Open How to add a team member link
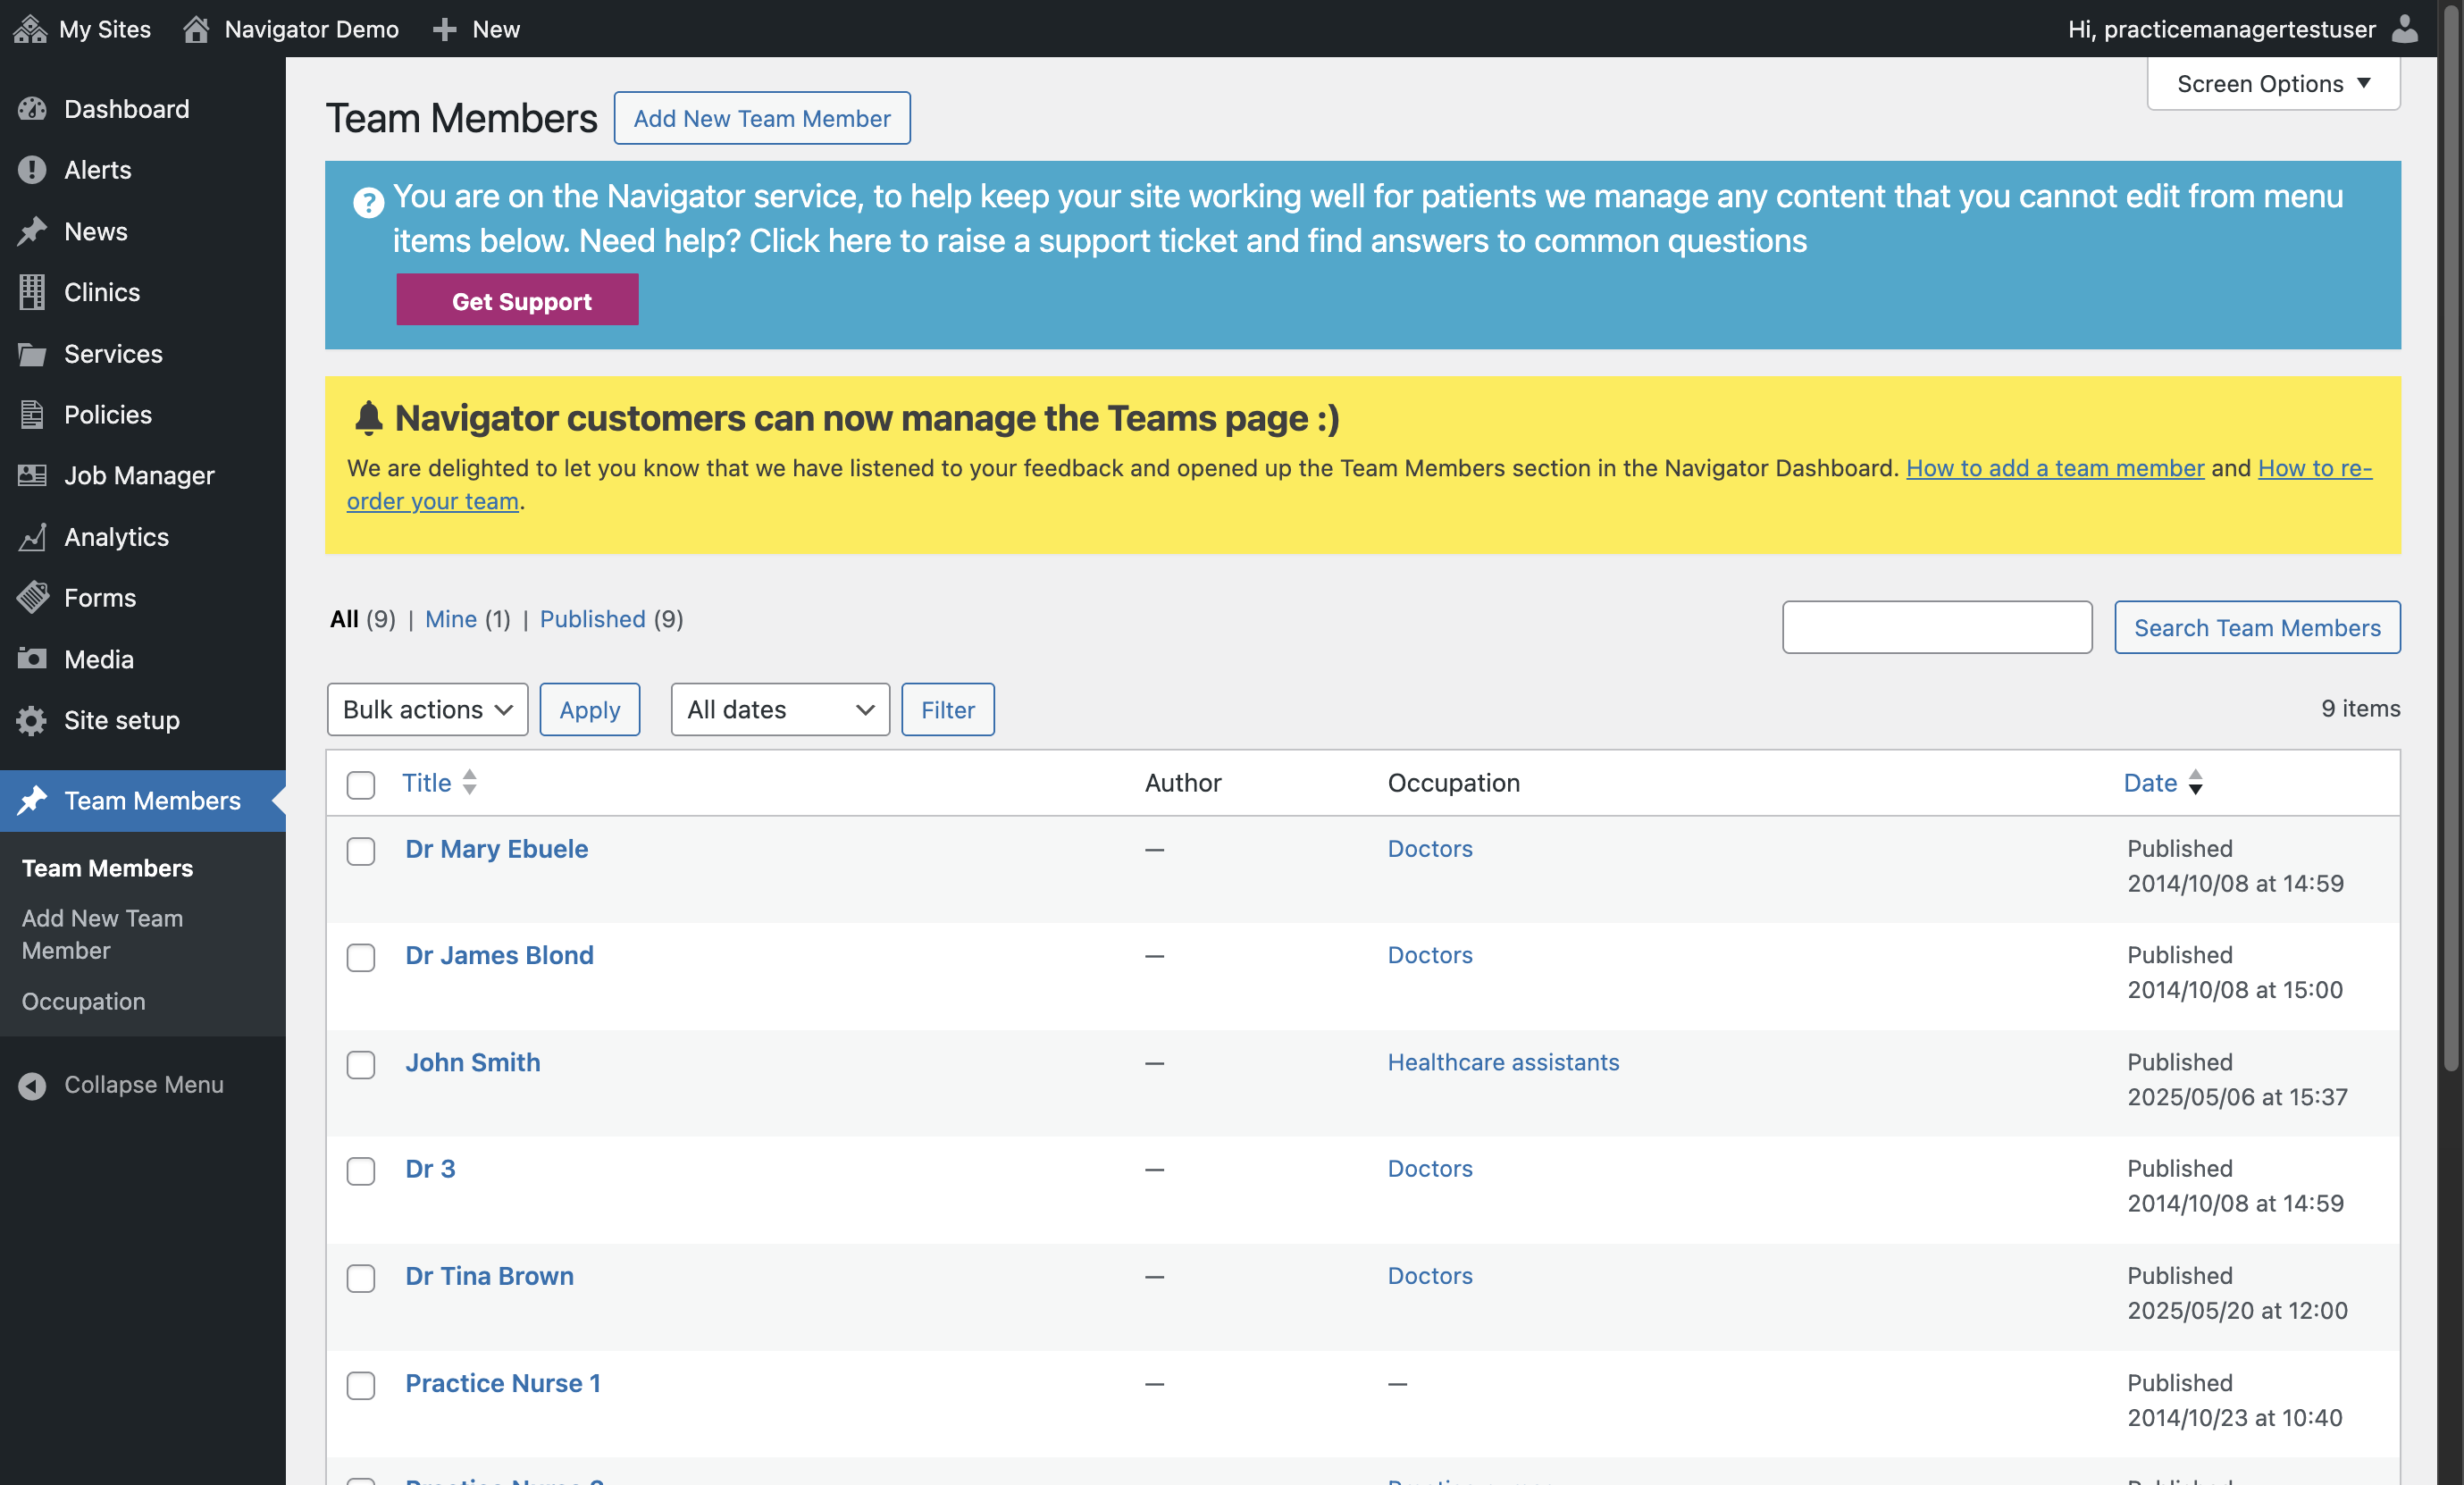The height and width of the screenshot is (1485, 2464). pyautogui.click(x=2055, y=468)
